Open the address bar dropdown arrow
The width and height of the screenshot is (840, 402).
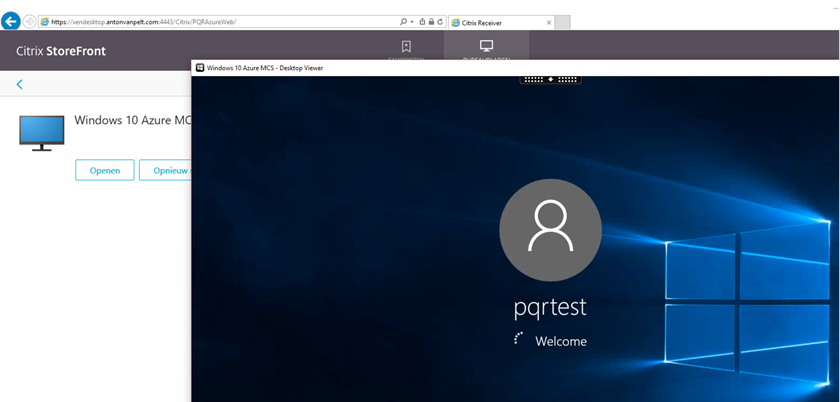[412, 22]
